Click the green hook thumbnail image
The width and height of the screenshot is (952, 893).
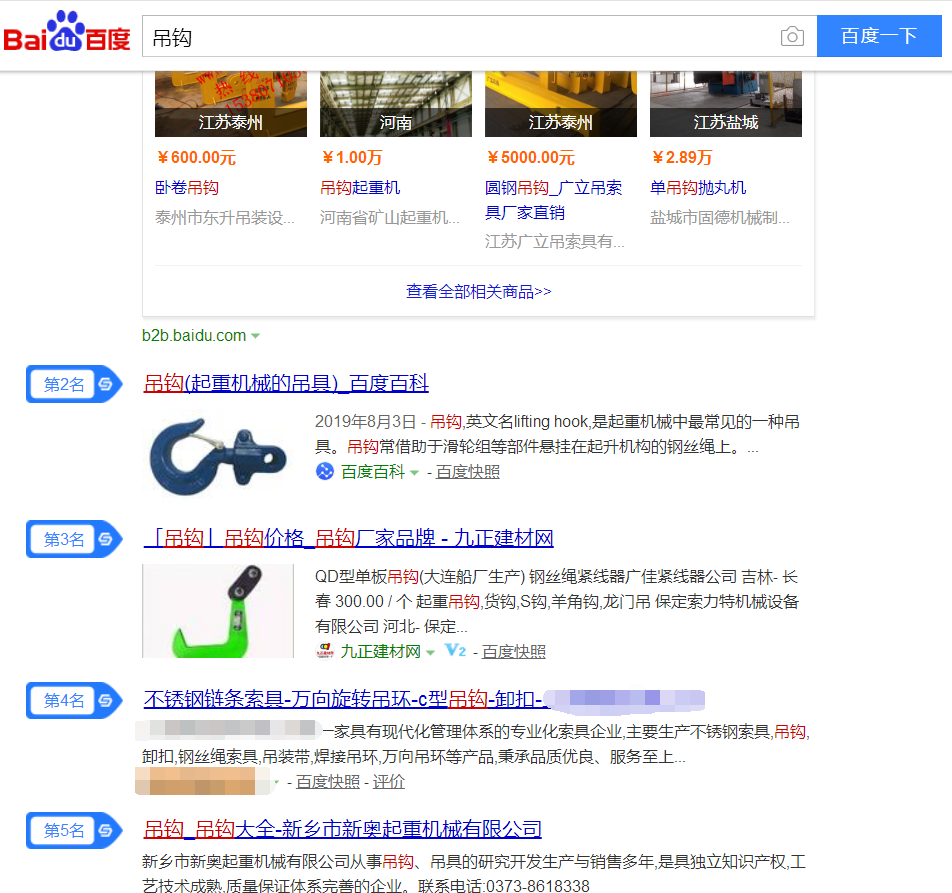218,611
